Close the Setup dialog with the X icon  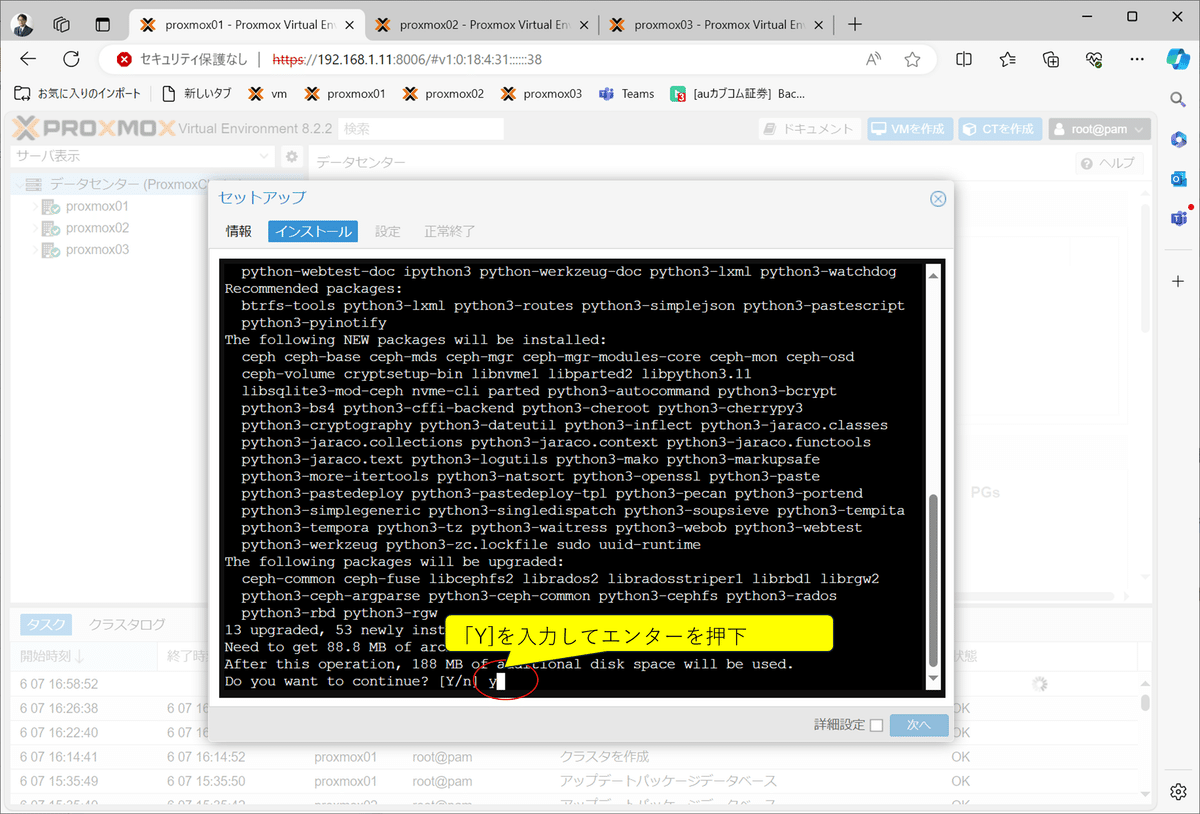point(938,199)
